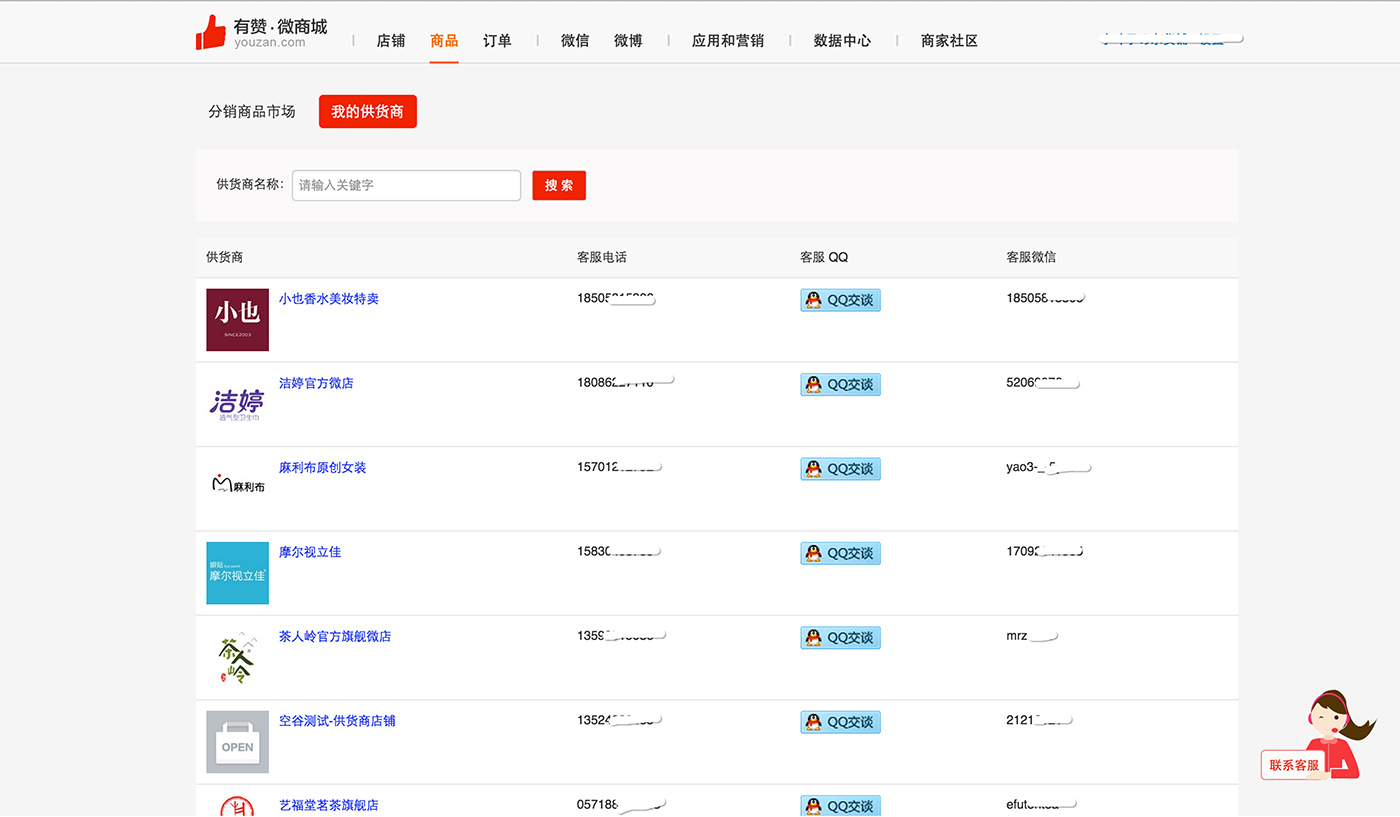
Task: Click the 客服 QQ column header
Action: [x=824, y=257]
